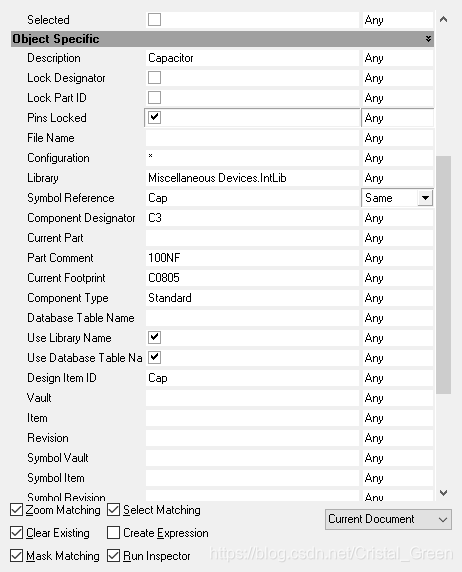
Task: Select the Symbol Item row label
Action: pos(55,478)
